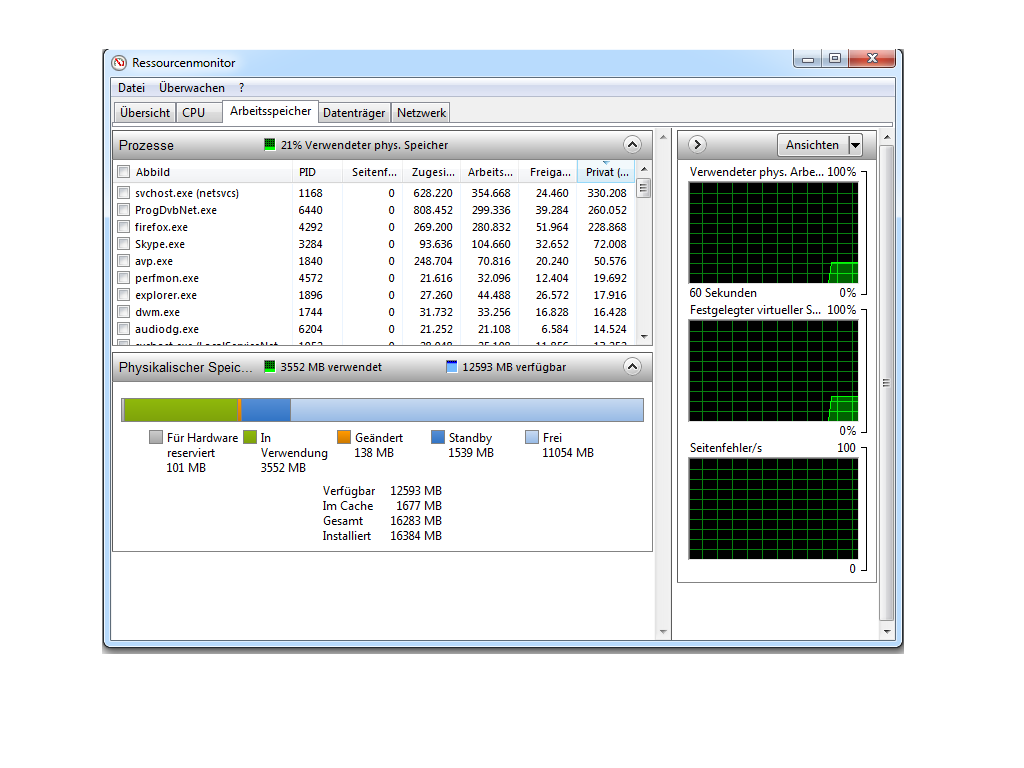Click the main pane scroll-down arrow
Image resolution: width=1024 pixels, height=768 pixels.
(664, 632)
